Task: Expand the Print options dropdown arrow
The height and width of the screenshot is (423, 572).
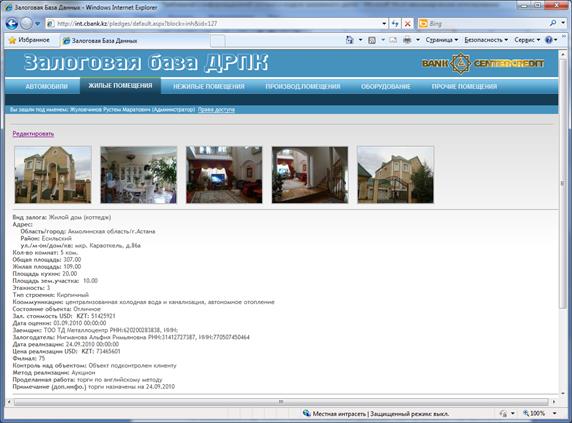Action: (x=418, y=40)
